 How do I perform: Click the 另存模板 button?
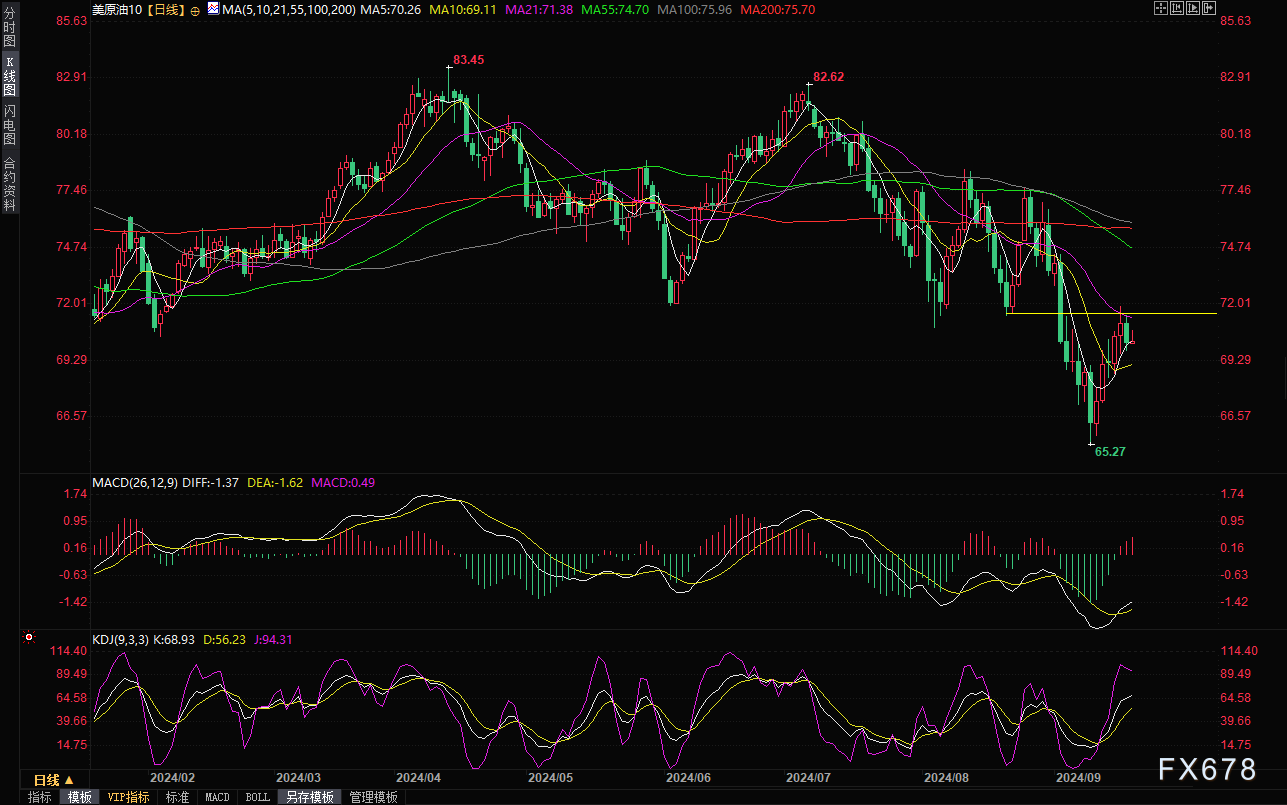[310, 797]
